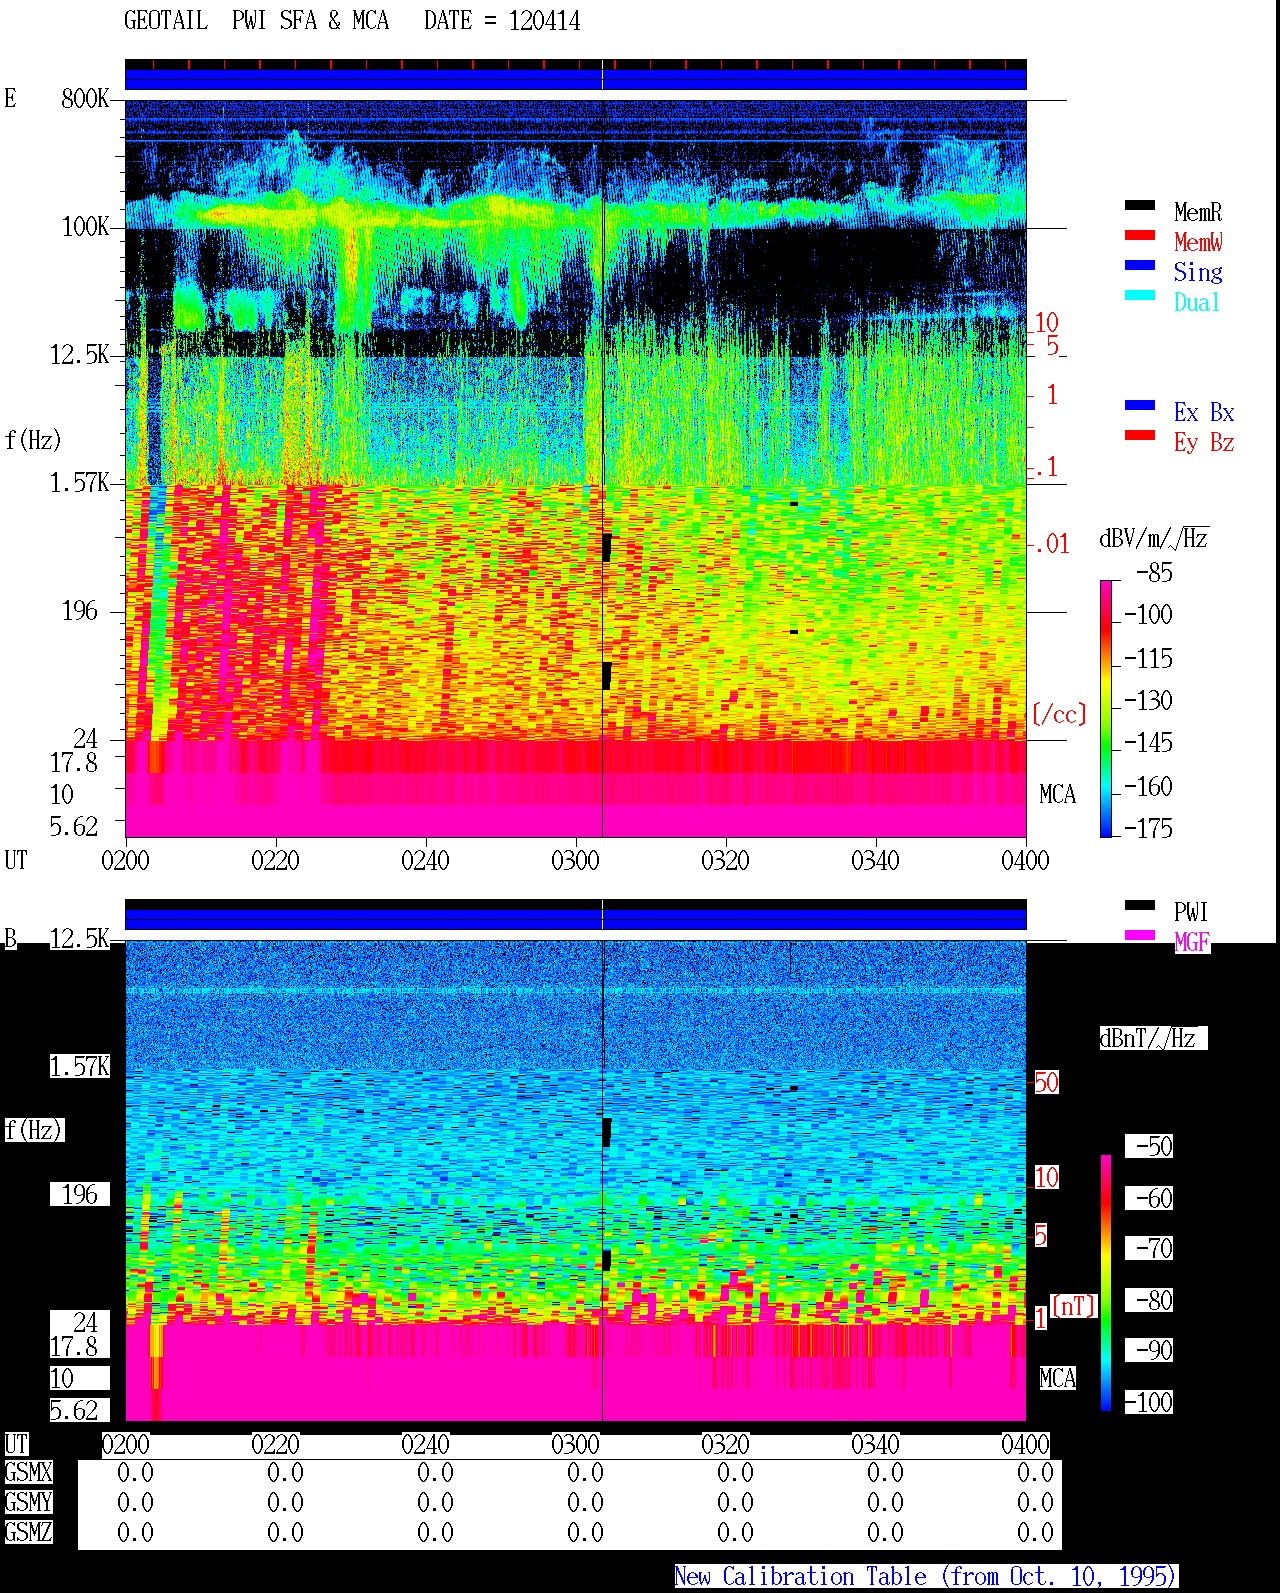Click the 12.5K label on B panel axis

(79, 939)
